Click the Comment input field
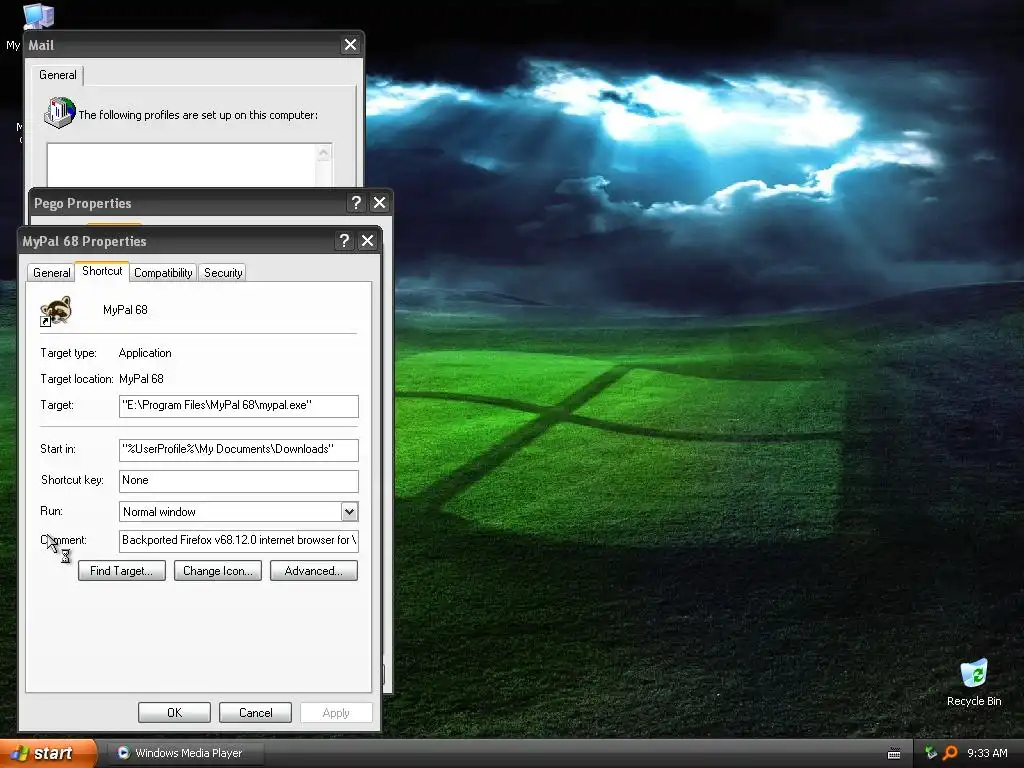Image resolution: width=1024 pixels, height=768 pixels. (x=238, y=541)
